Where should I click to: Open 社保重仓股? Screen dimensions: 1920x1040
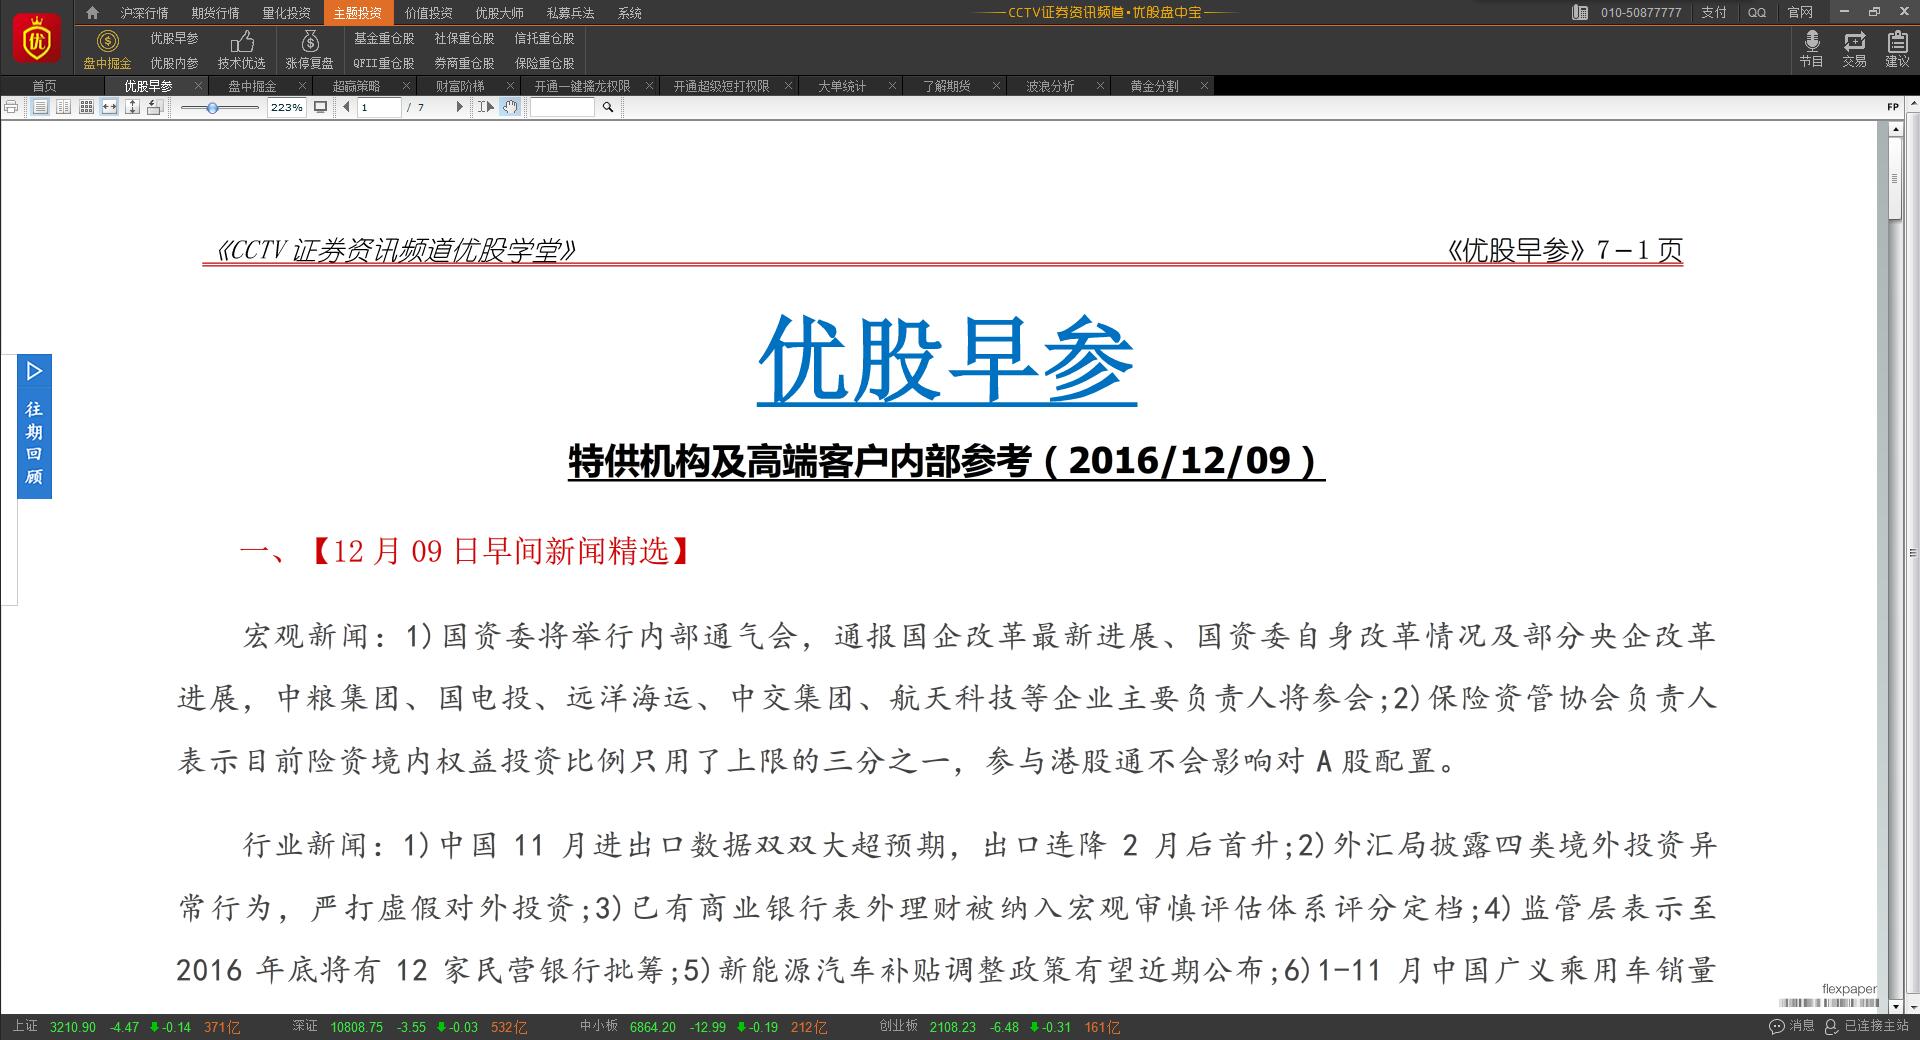coord(465,38)
